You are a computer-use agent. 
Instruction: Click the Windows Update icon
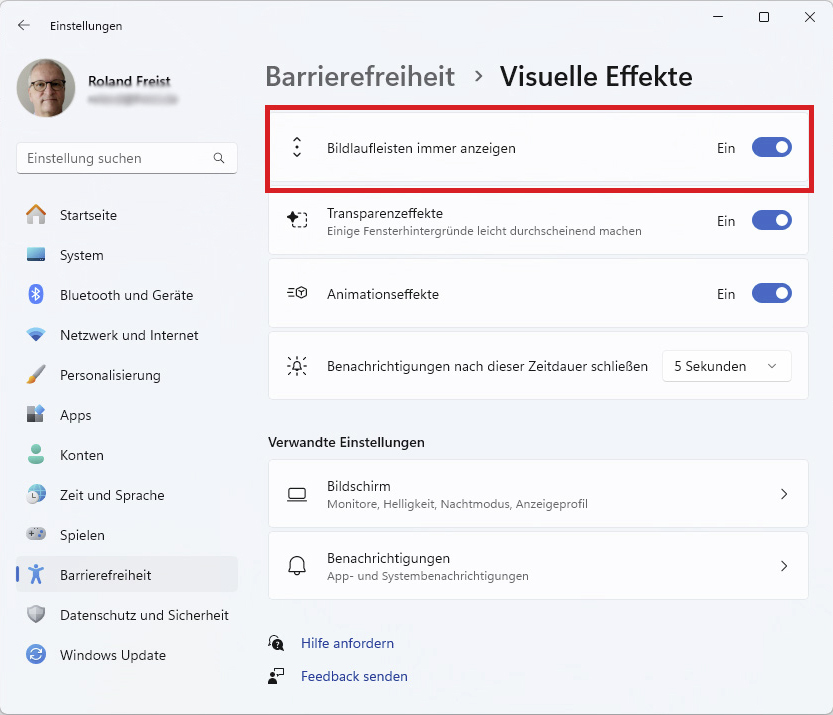pos(36,655)
